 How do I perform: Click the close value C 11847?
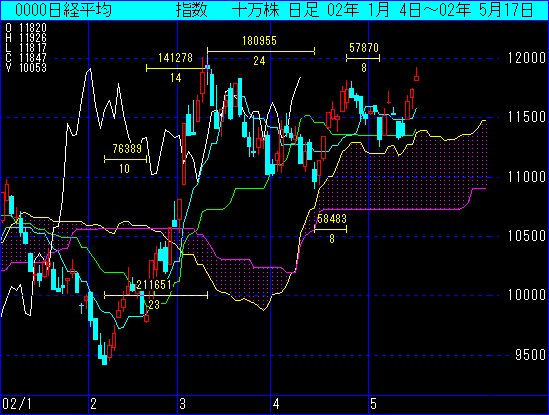[26, 57]
